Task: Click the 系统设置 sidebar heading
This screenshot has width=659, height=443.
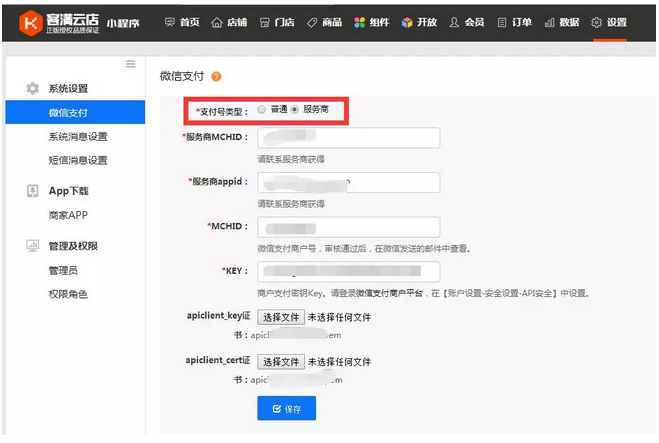Action: [x=68, y=89]
